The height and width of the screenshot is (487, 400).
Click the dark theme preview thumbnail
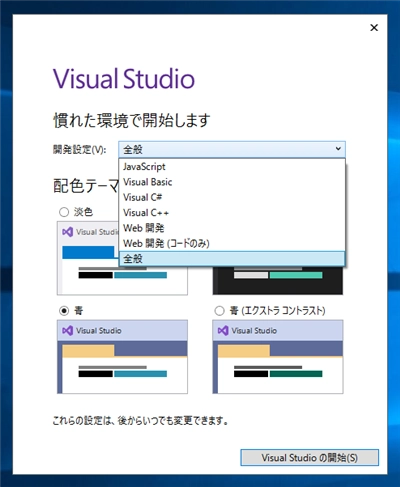[x=278, y=281]
